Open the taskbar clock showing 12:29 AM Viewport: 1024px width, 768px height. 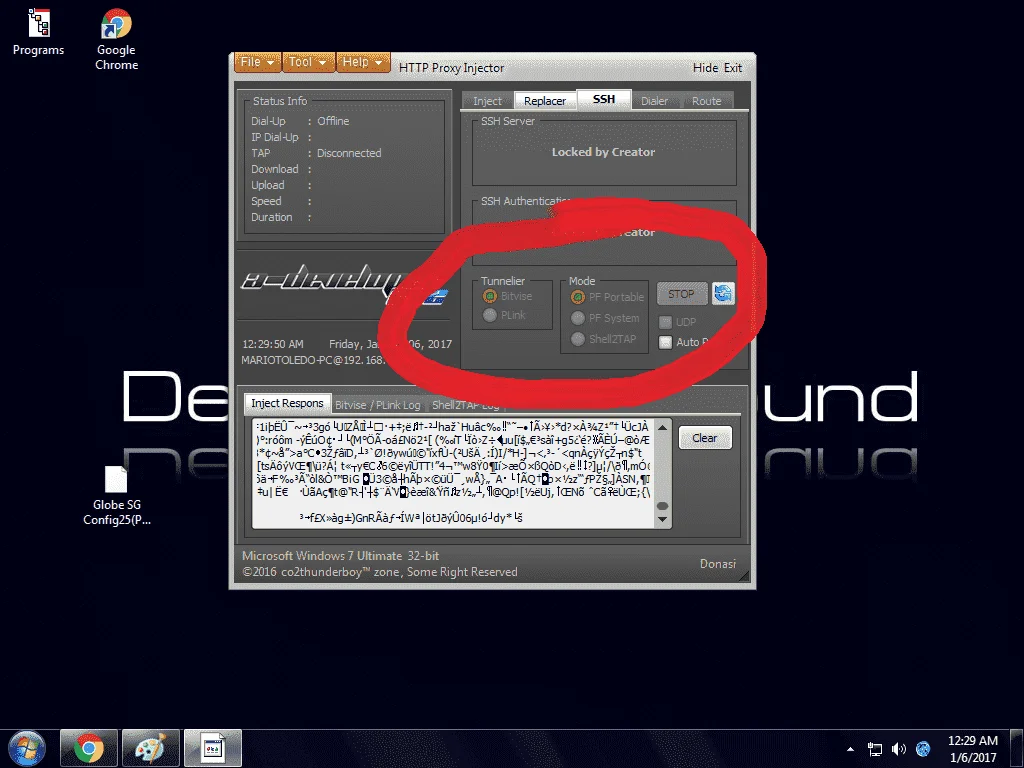(973, 749)
